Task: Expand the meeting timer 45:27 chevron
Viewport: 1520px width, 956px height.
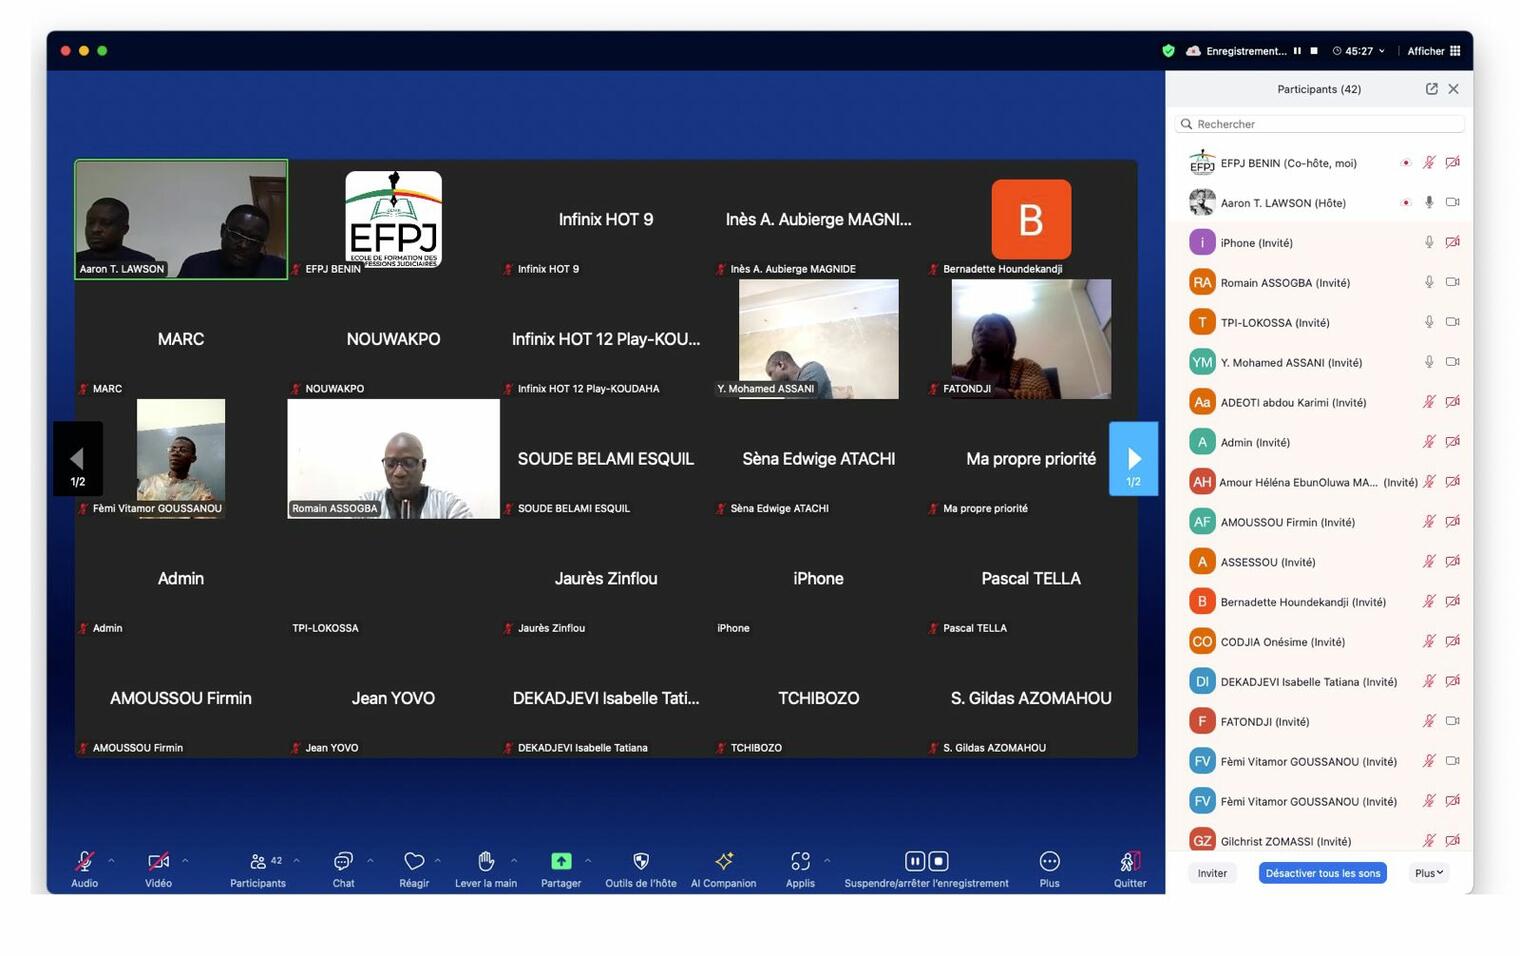Action: click(1382, 51)
